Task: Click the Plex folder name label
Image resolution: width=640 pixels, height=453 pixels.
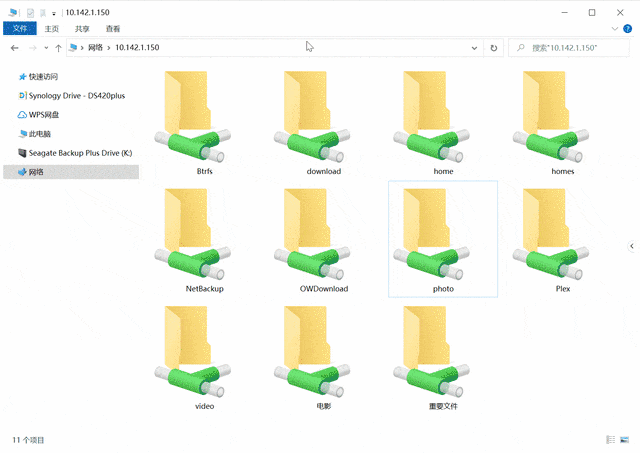Action: [562, 289]
